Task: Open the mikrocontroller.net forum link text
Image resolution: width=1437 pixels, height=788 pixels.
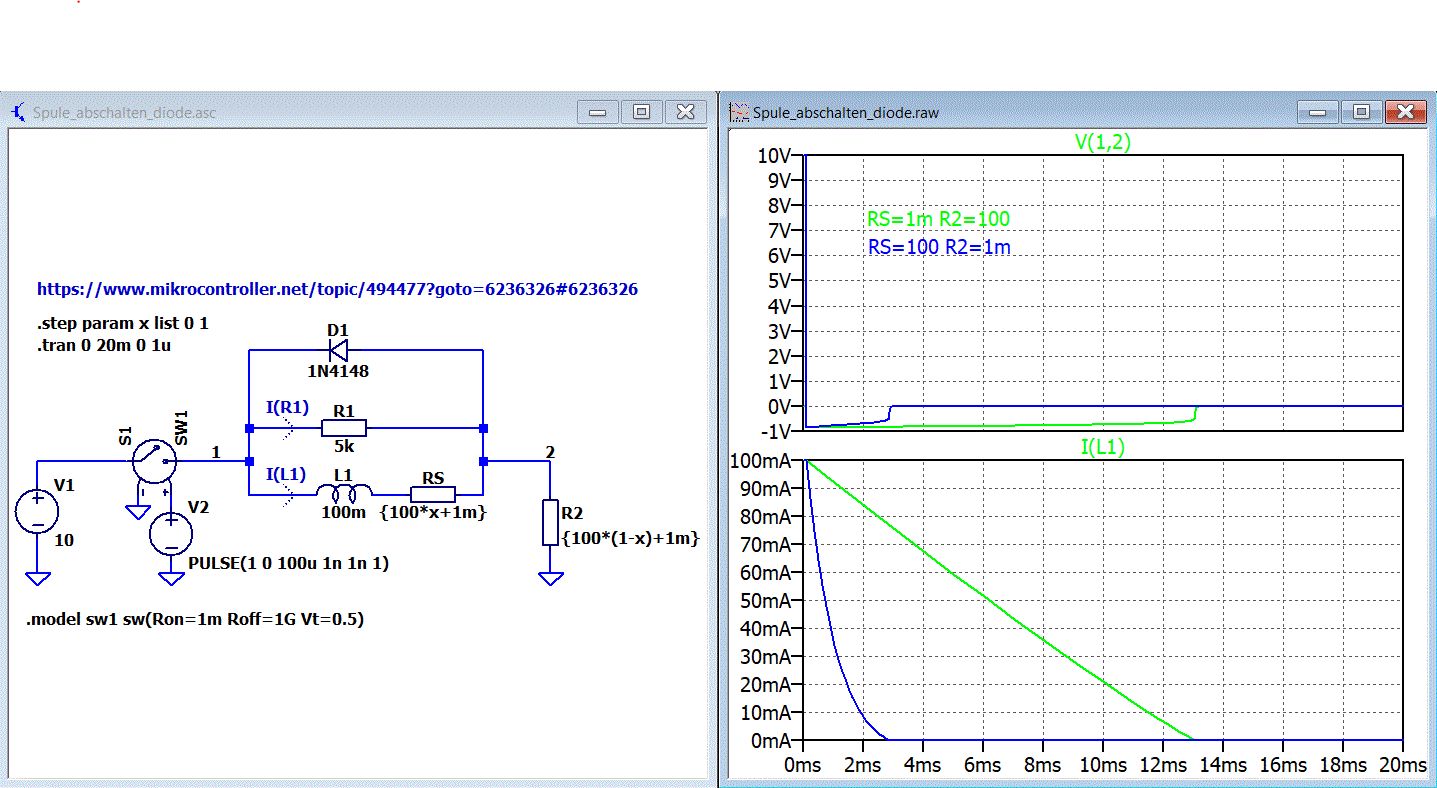Action: click(x=337, y=289)
